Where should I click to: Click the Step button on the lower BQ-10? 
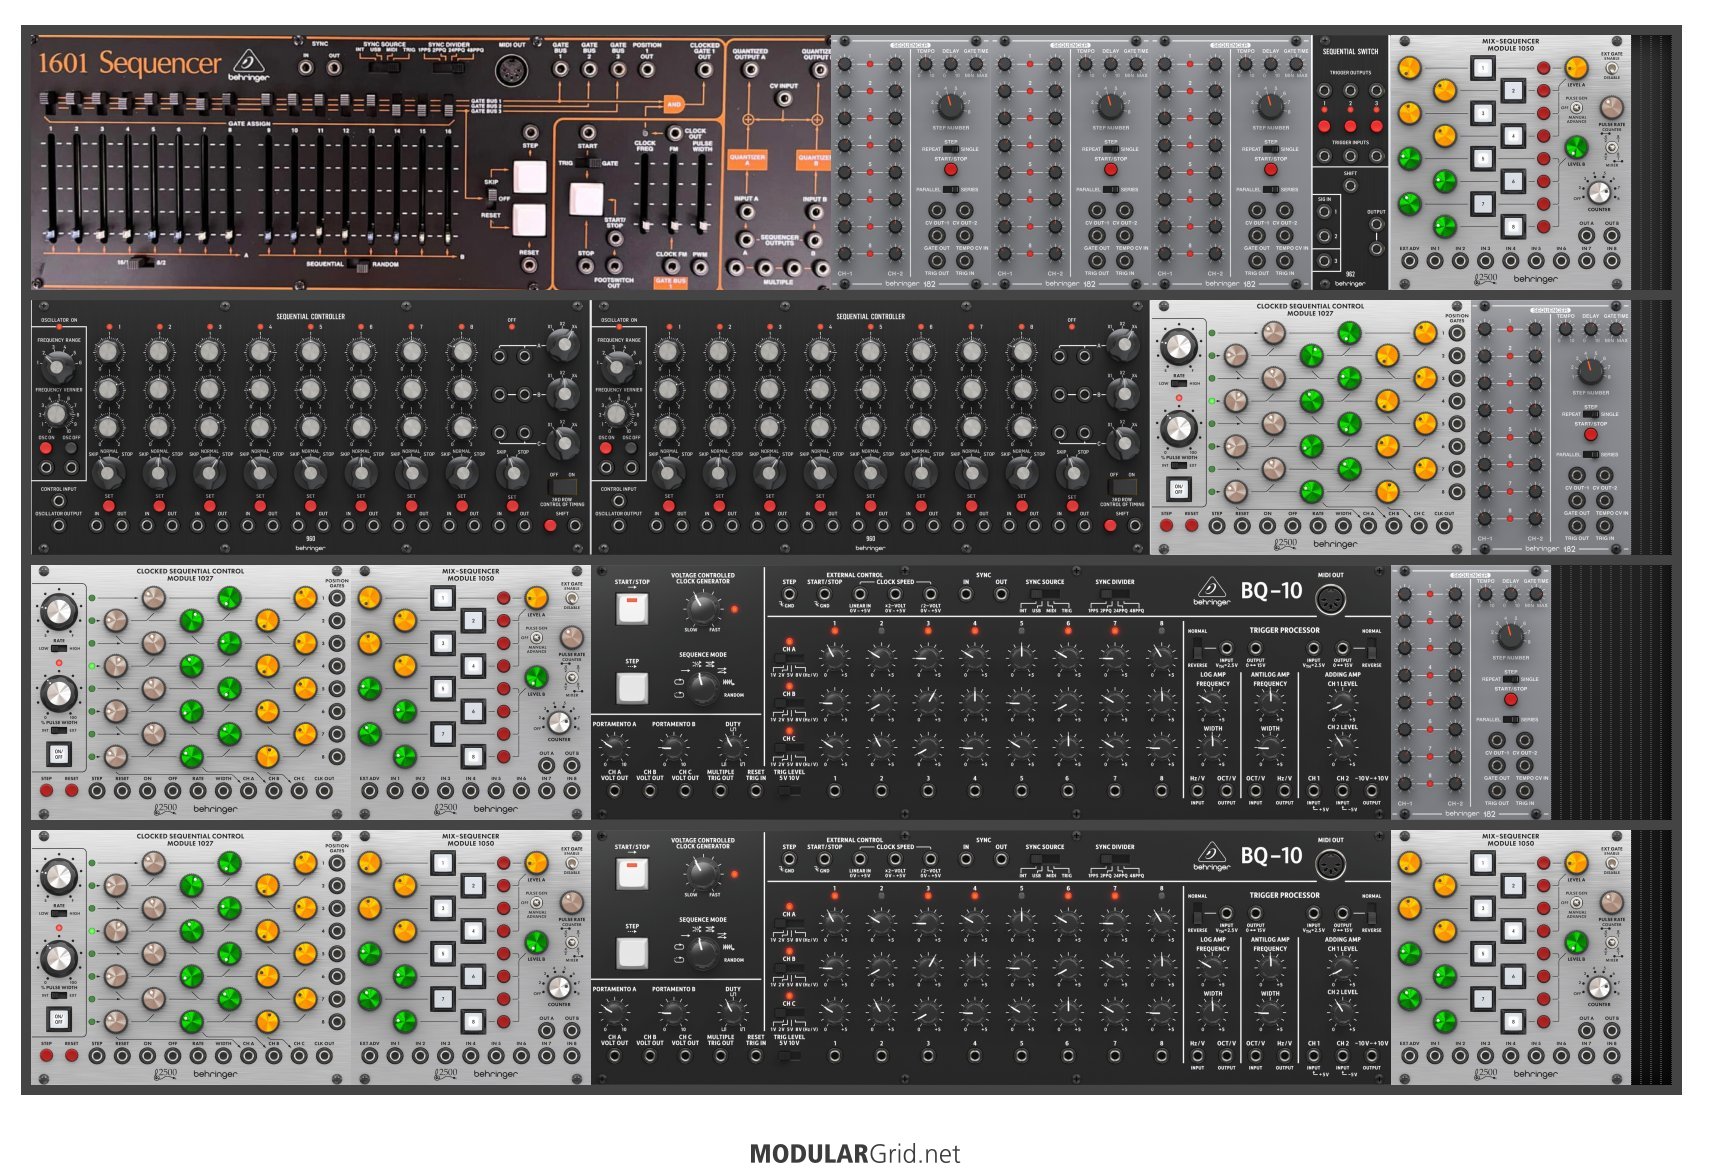click(631, 952)
